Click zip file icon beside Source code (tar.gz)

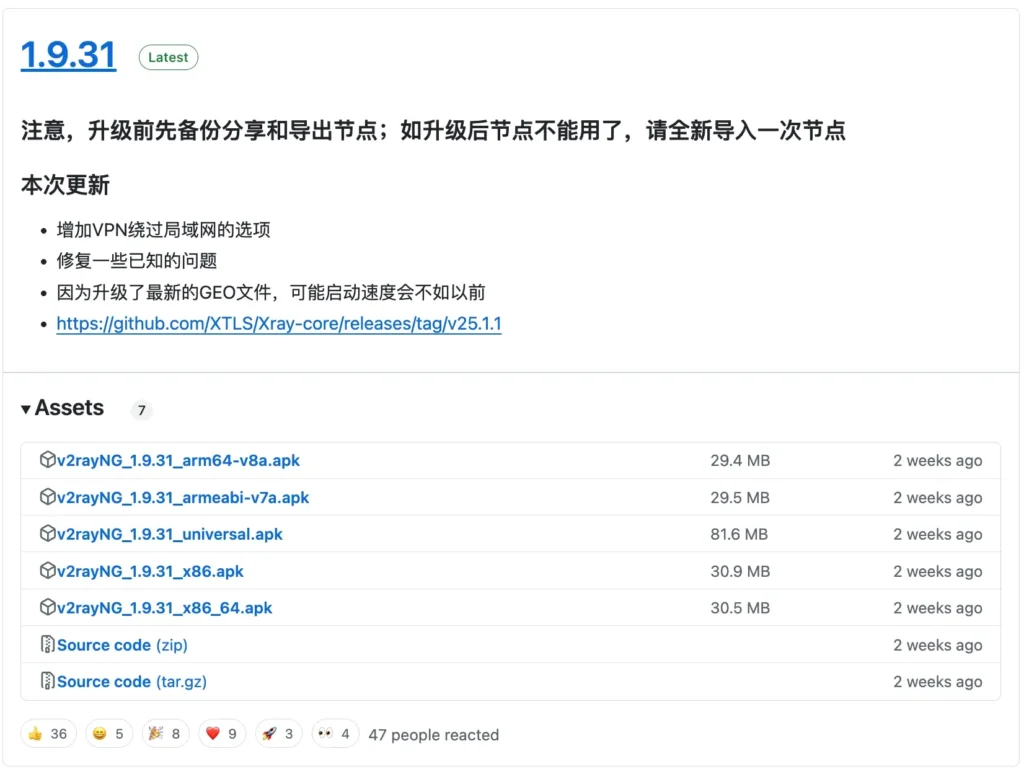click(x=47, y=681)
